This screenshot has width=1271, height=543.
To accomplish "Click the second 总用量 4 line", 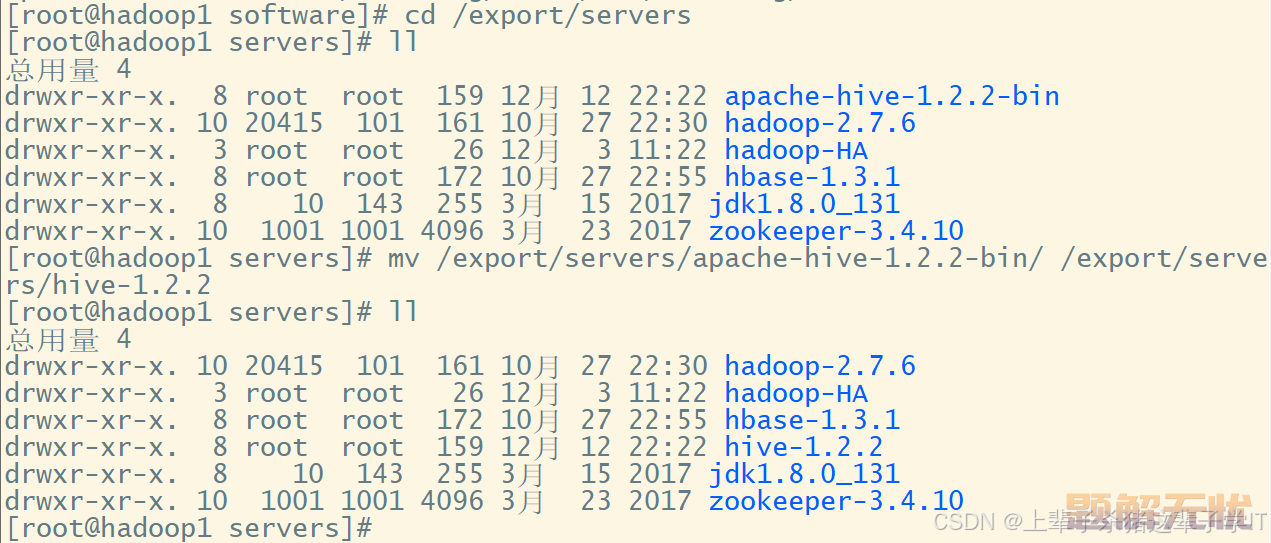I will coord(68,339).
